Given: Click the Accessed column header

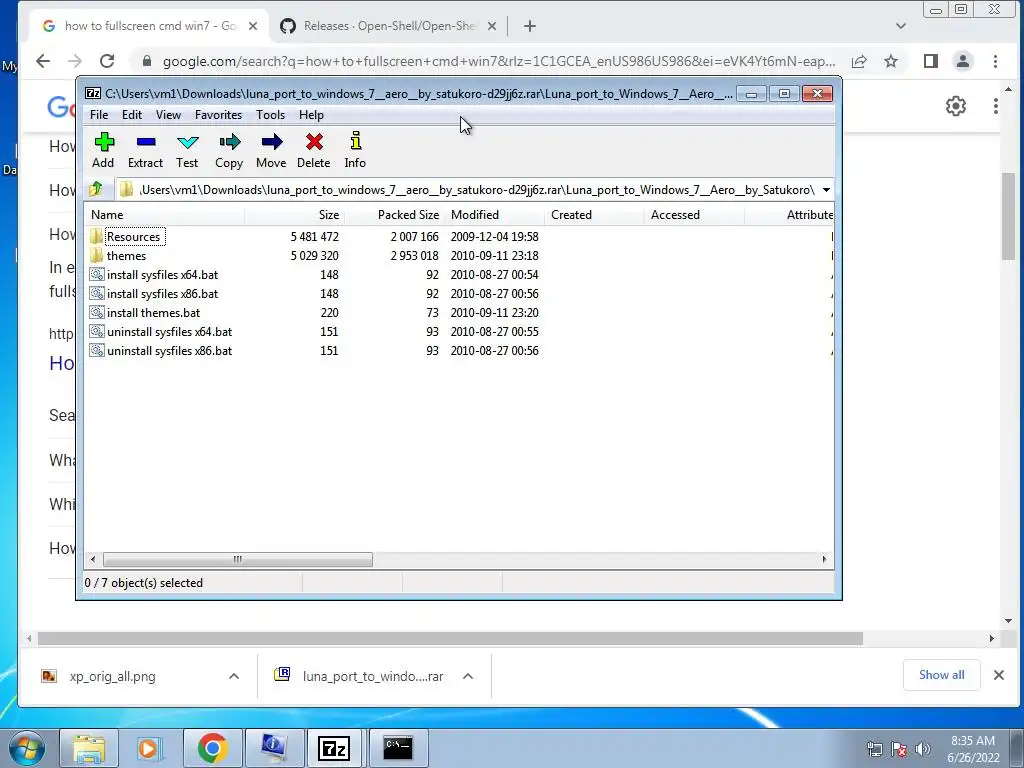Looking at the screenshot, I should tap(694, 215).
